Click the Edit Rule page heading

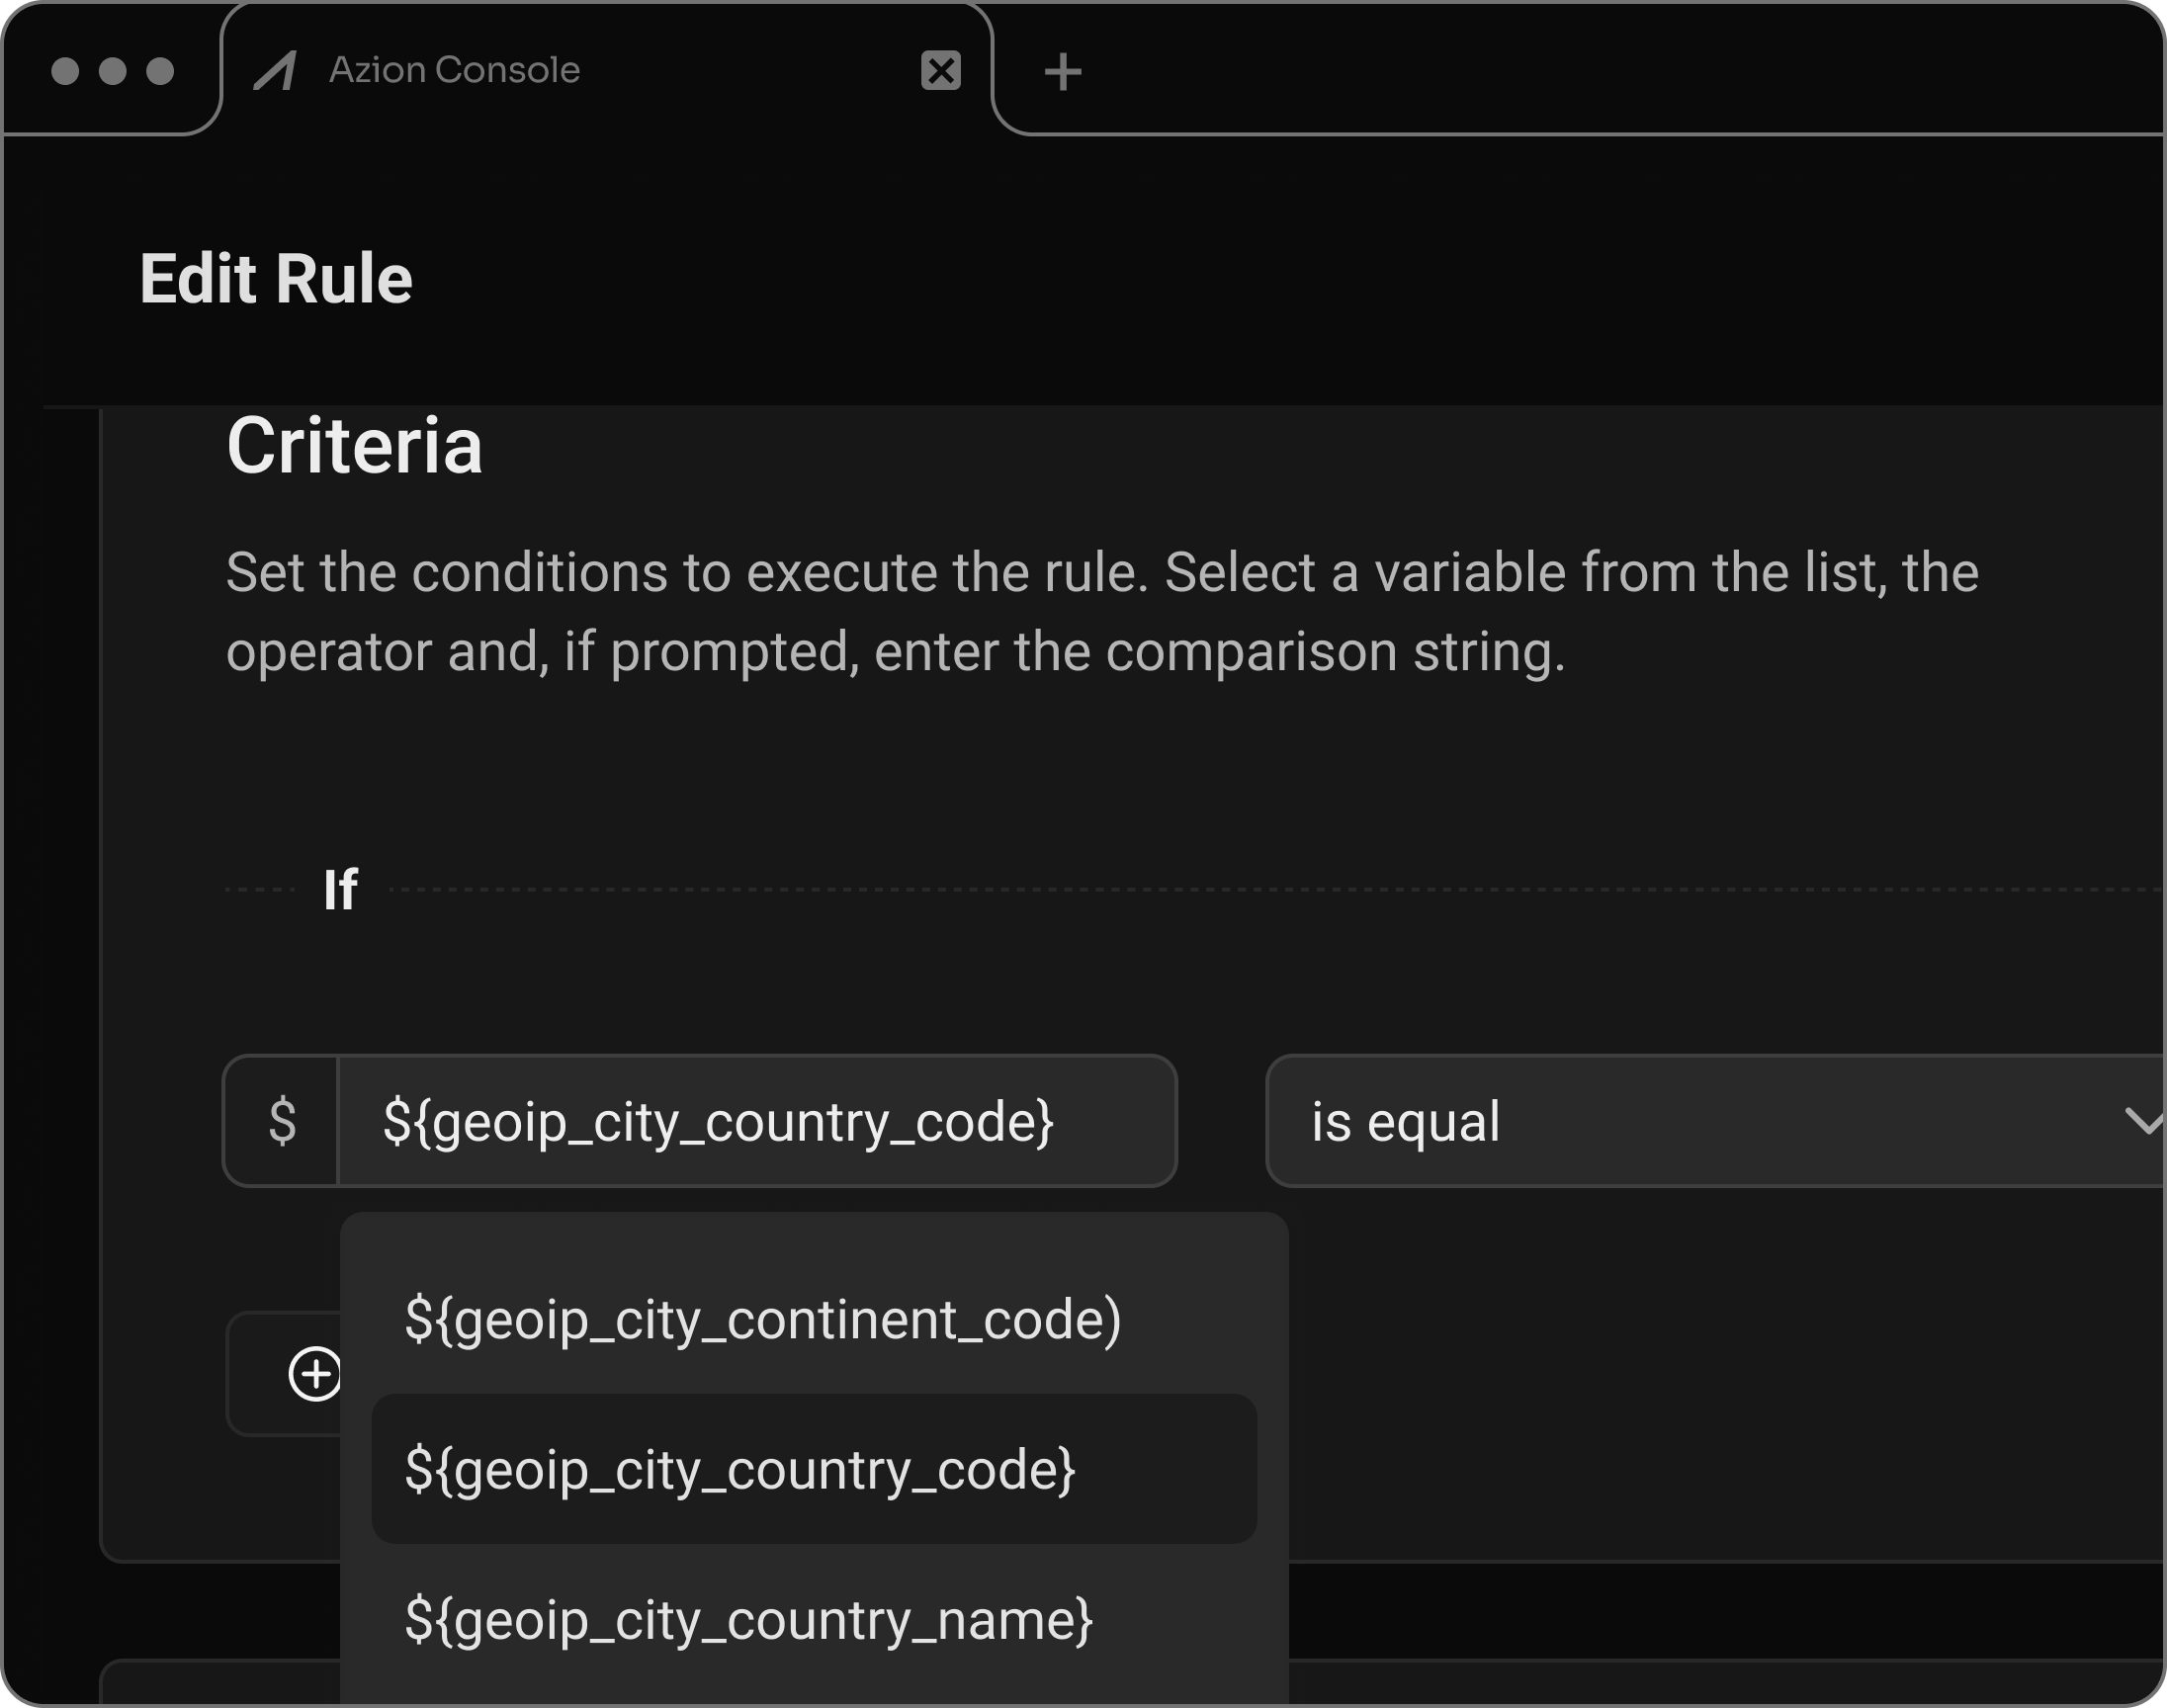coord(276,278)
